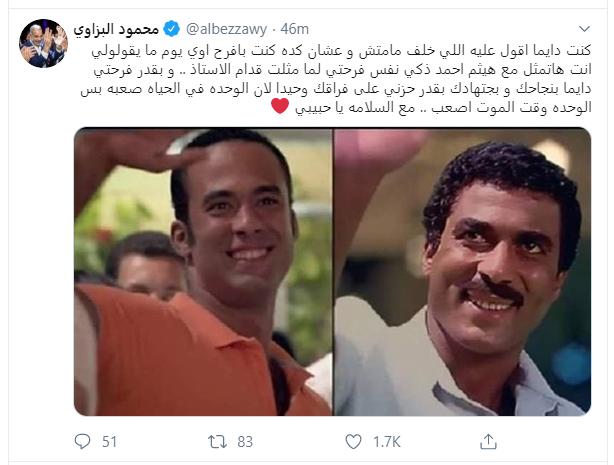
Task: Open the round profile avatar picture
Action: (43, 43)
